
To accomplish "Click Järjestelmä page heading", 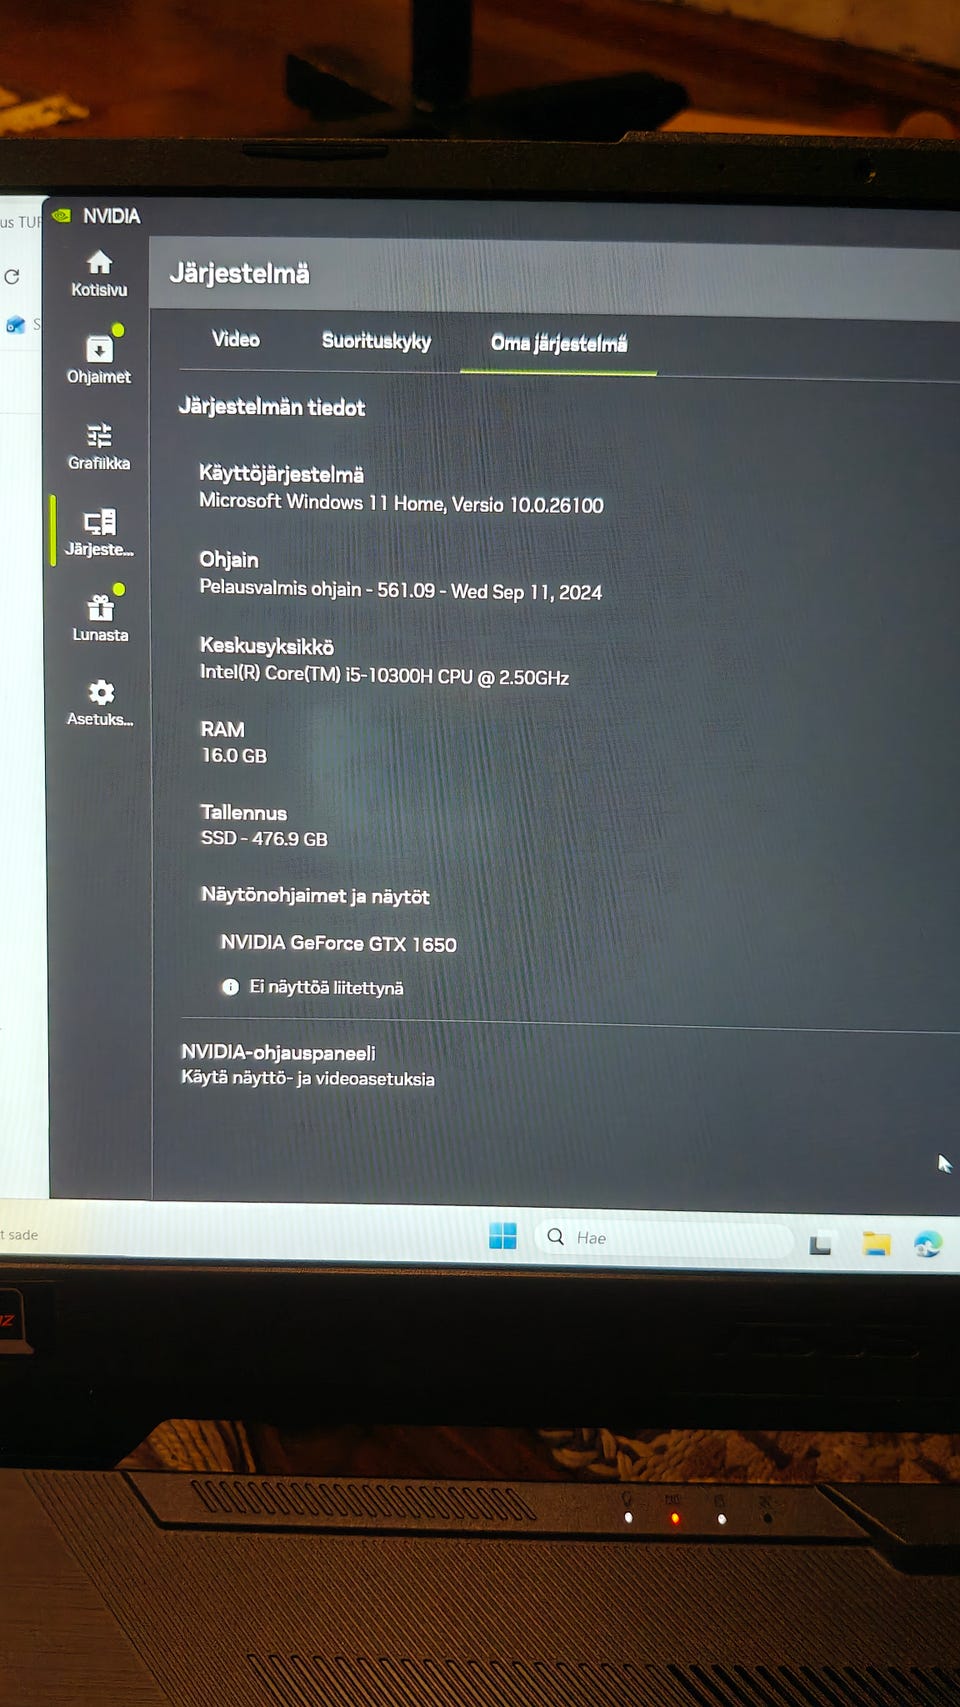I will (x=239, y=273).
